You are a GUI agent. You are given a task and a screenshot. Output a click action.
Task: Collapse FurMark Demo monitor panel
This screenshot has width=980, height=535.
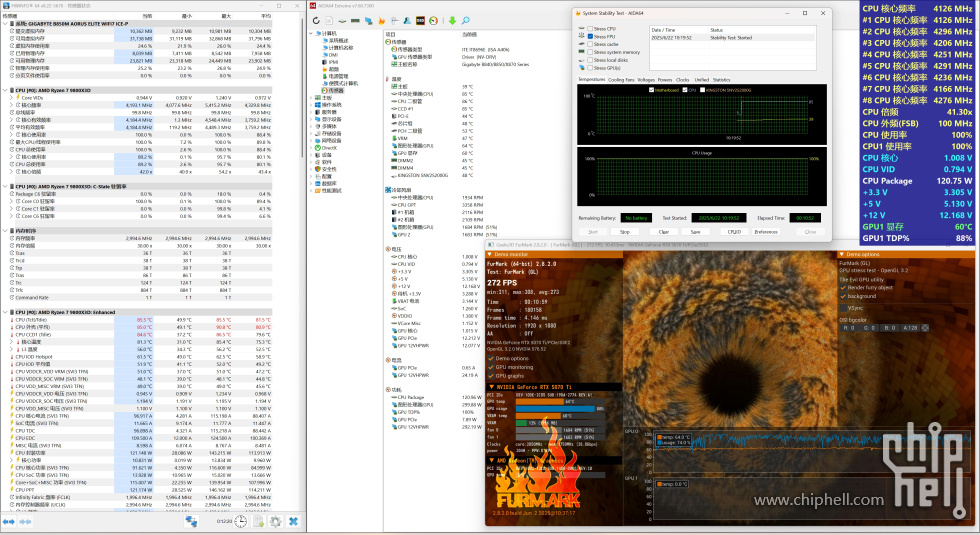pyautogui.click(x=489, y=254)
